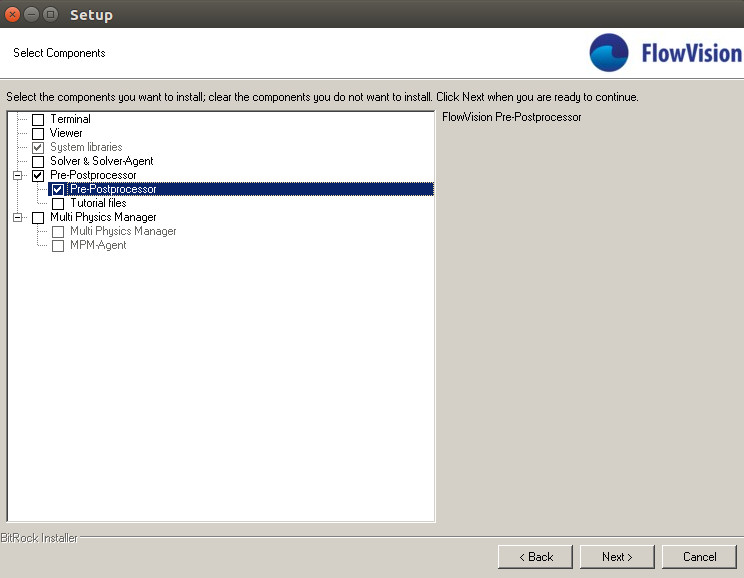The image size is (744, 578).
Task: Select the Terminal row label
Action: point(70,119)
